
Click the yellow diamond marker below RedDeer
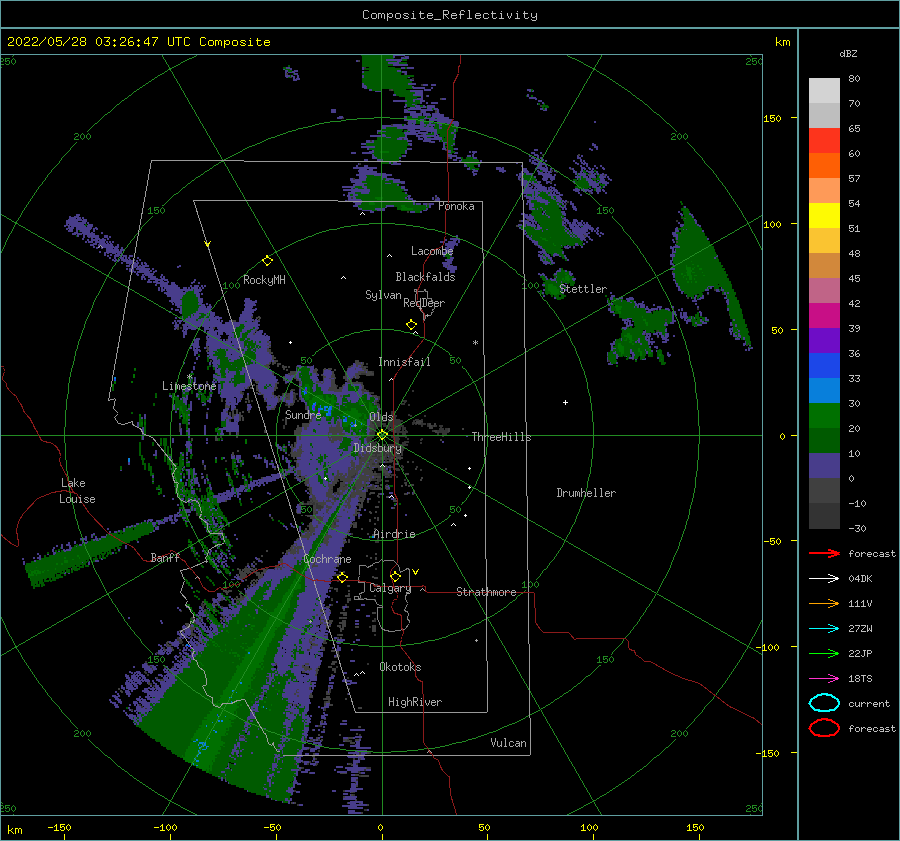pos(411,325)
